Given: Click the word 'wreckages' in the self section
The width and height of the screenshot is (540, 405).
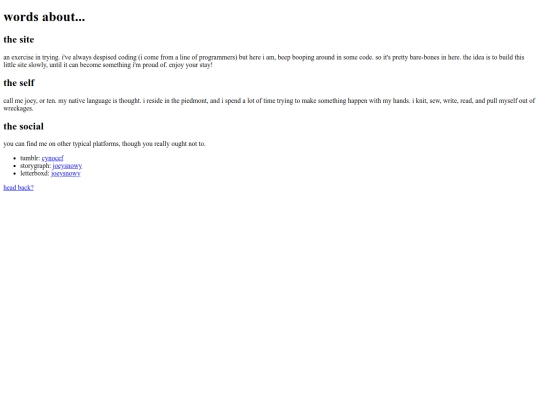Looking at the screenshot, I should [x=18, y=108].
